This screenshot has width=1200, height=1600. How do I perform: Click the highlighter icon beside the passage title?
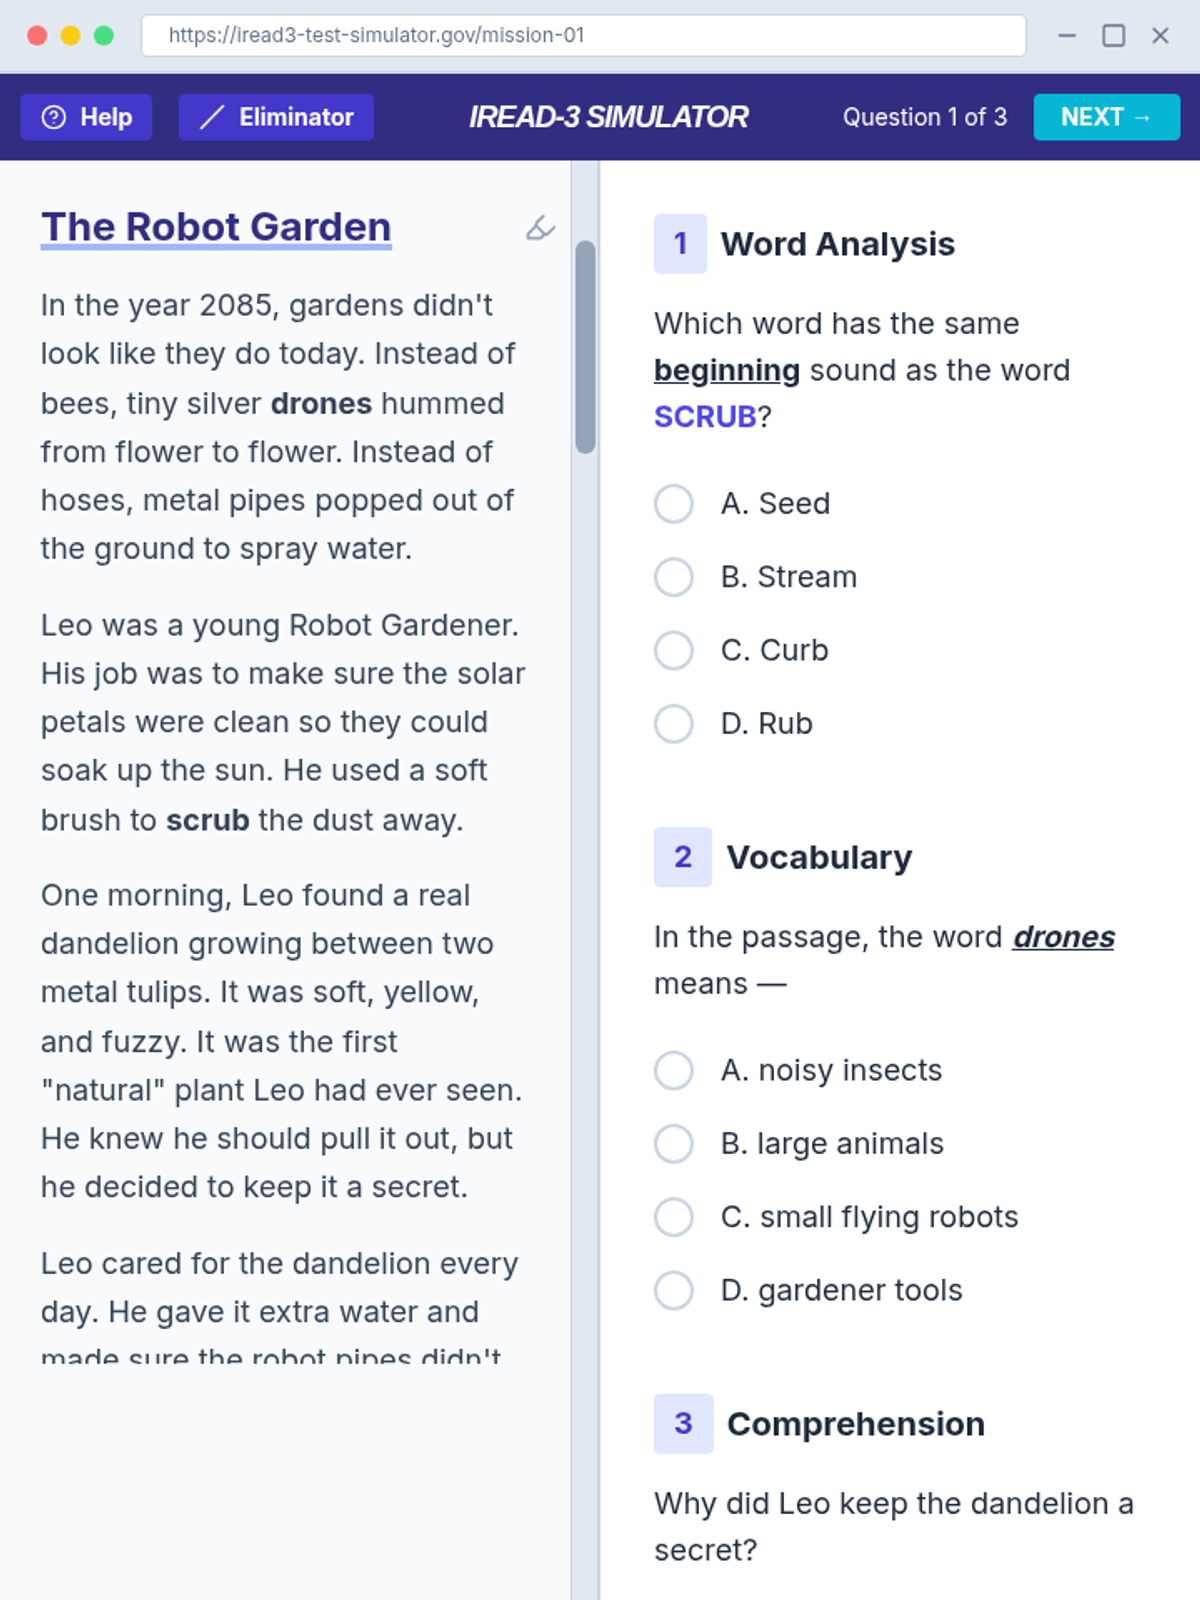540,228
